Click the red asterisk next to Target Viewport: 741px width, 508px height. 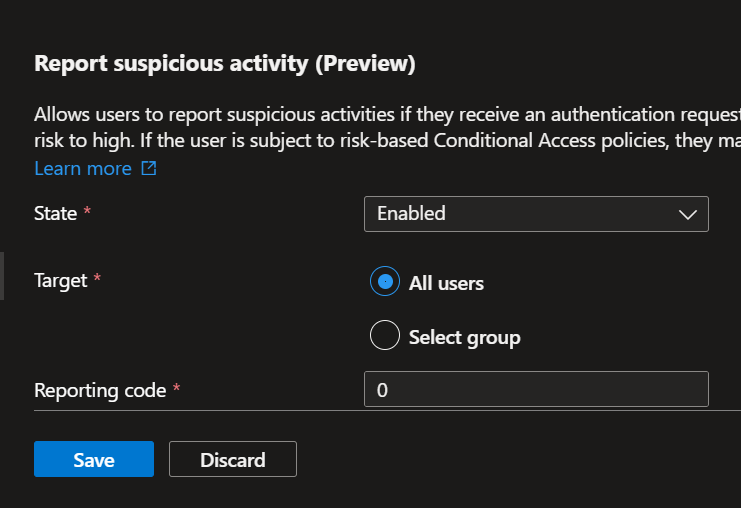pos(97,281)
